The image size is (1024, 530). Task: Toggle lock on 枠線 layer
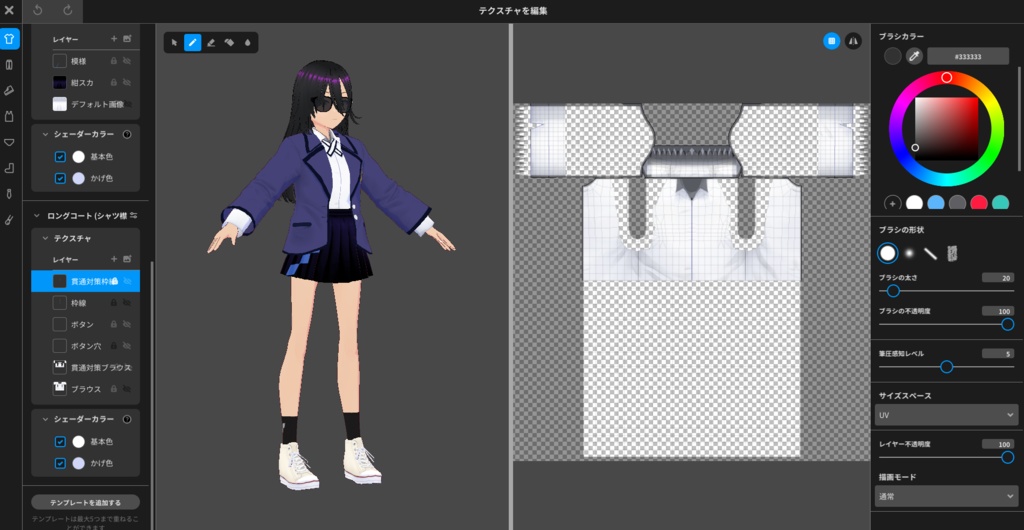point(114,303)
